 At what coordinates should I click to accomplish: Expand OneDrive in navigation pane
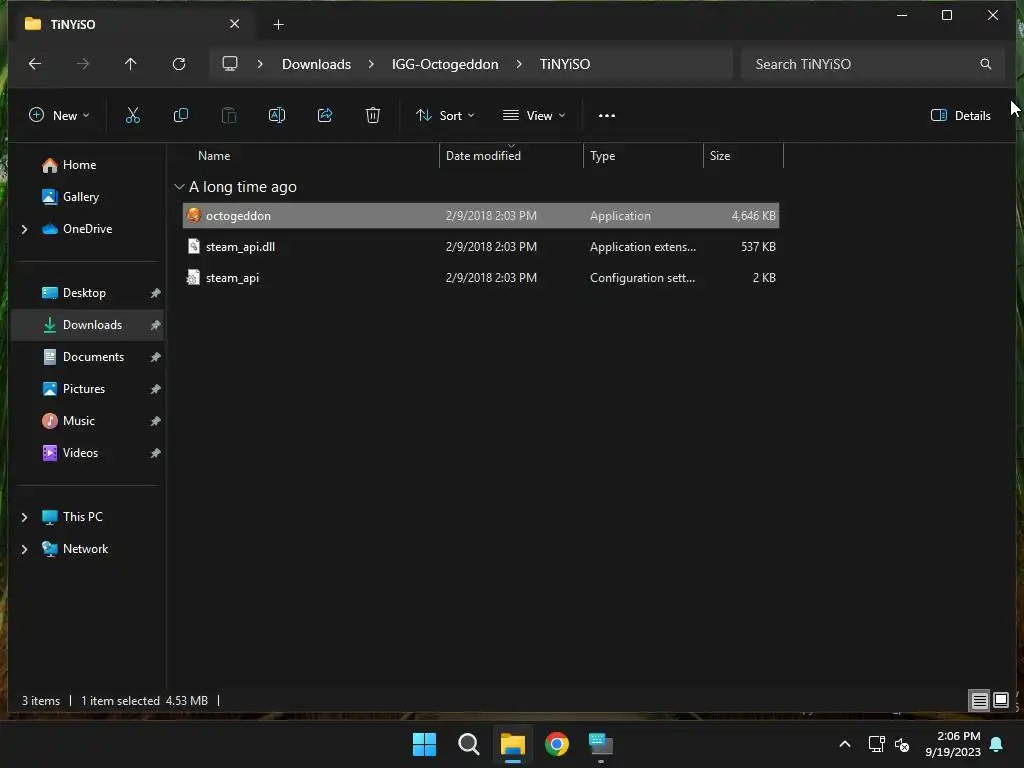[24, 229]
